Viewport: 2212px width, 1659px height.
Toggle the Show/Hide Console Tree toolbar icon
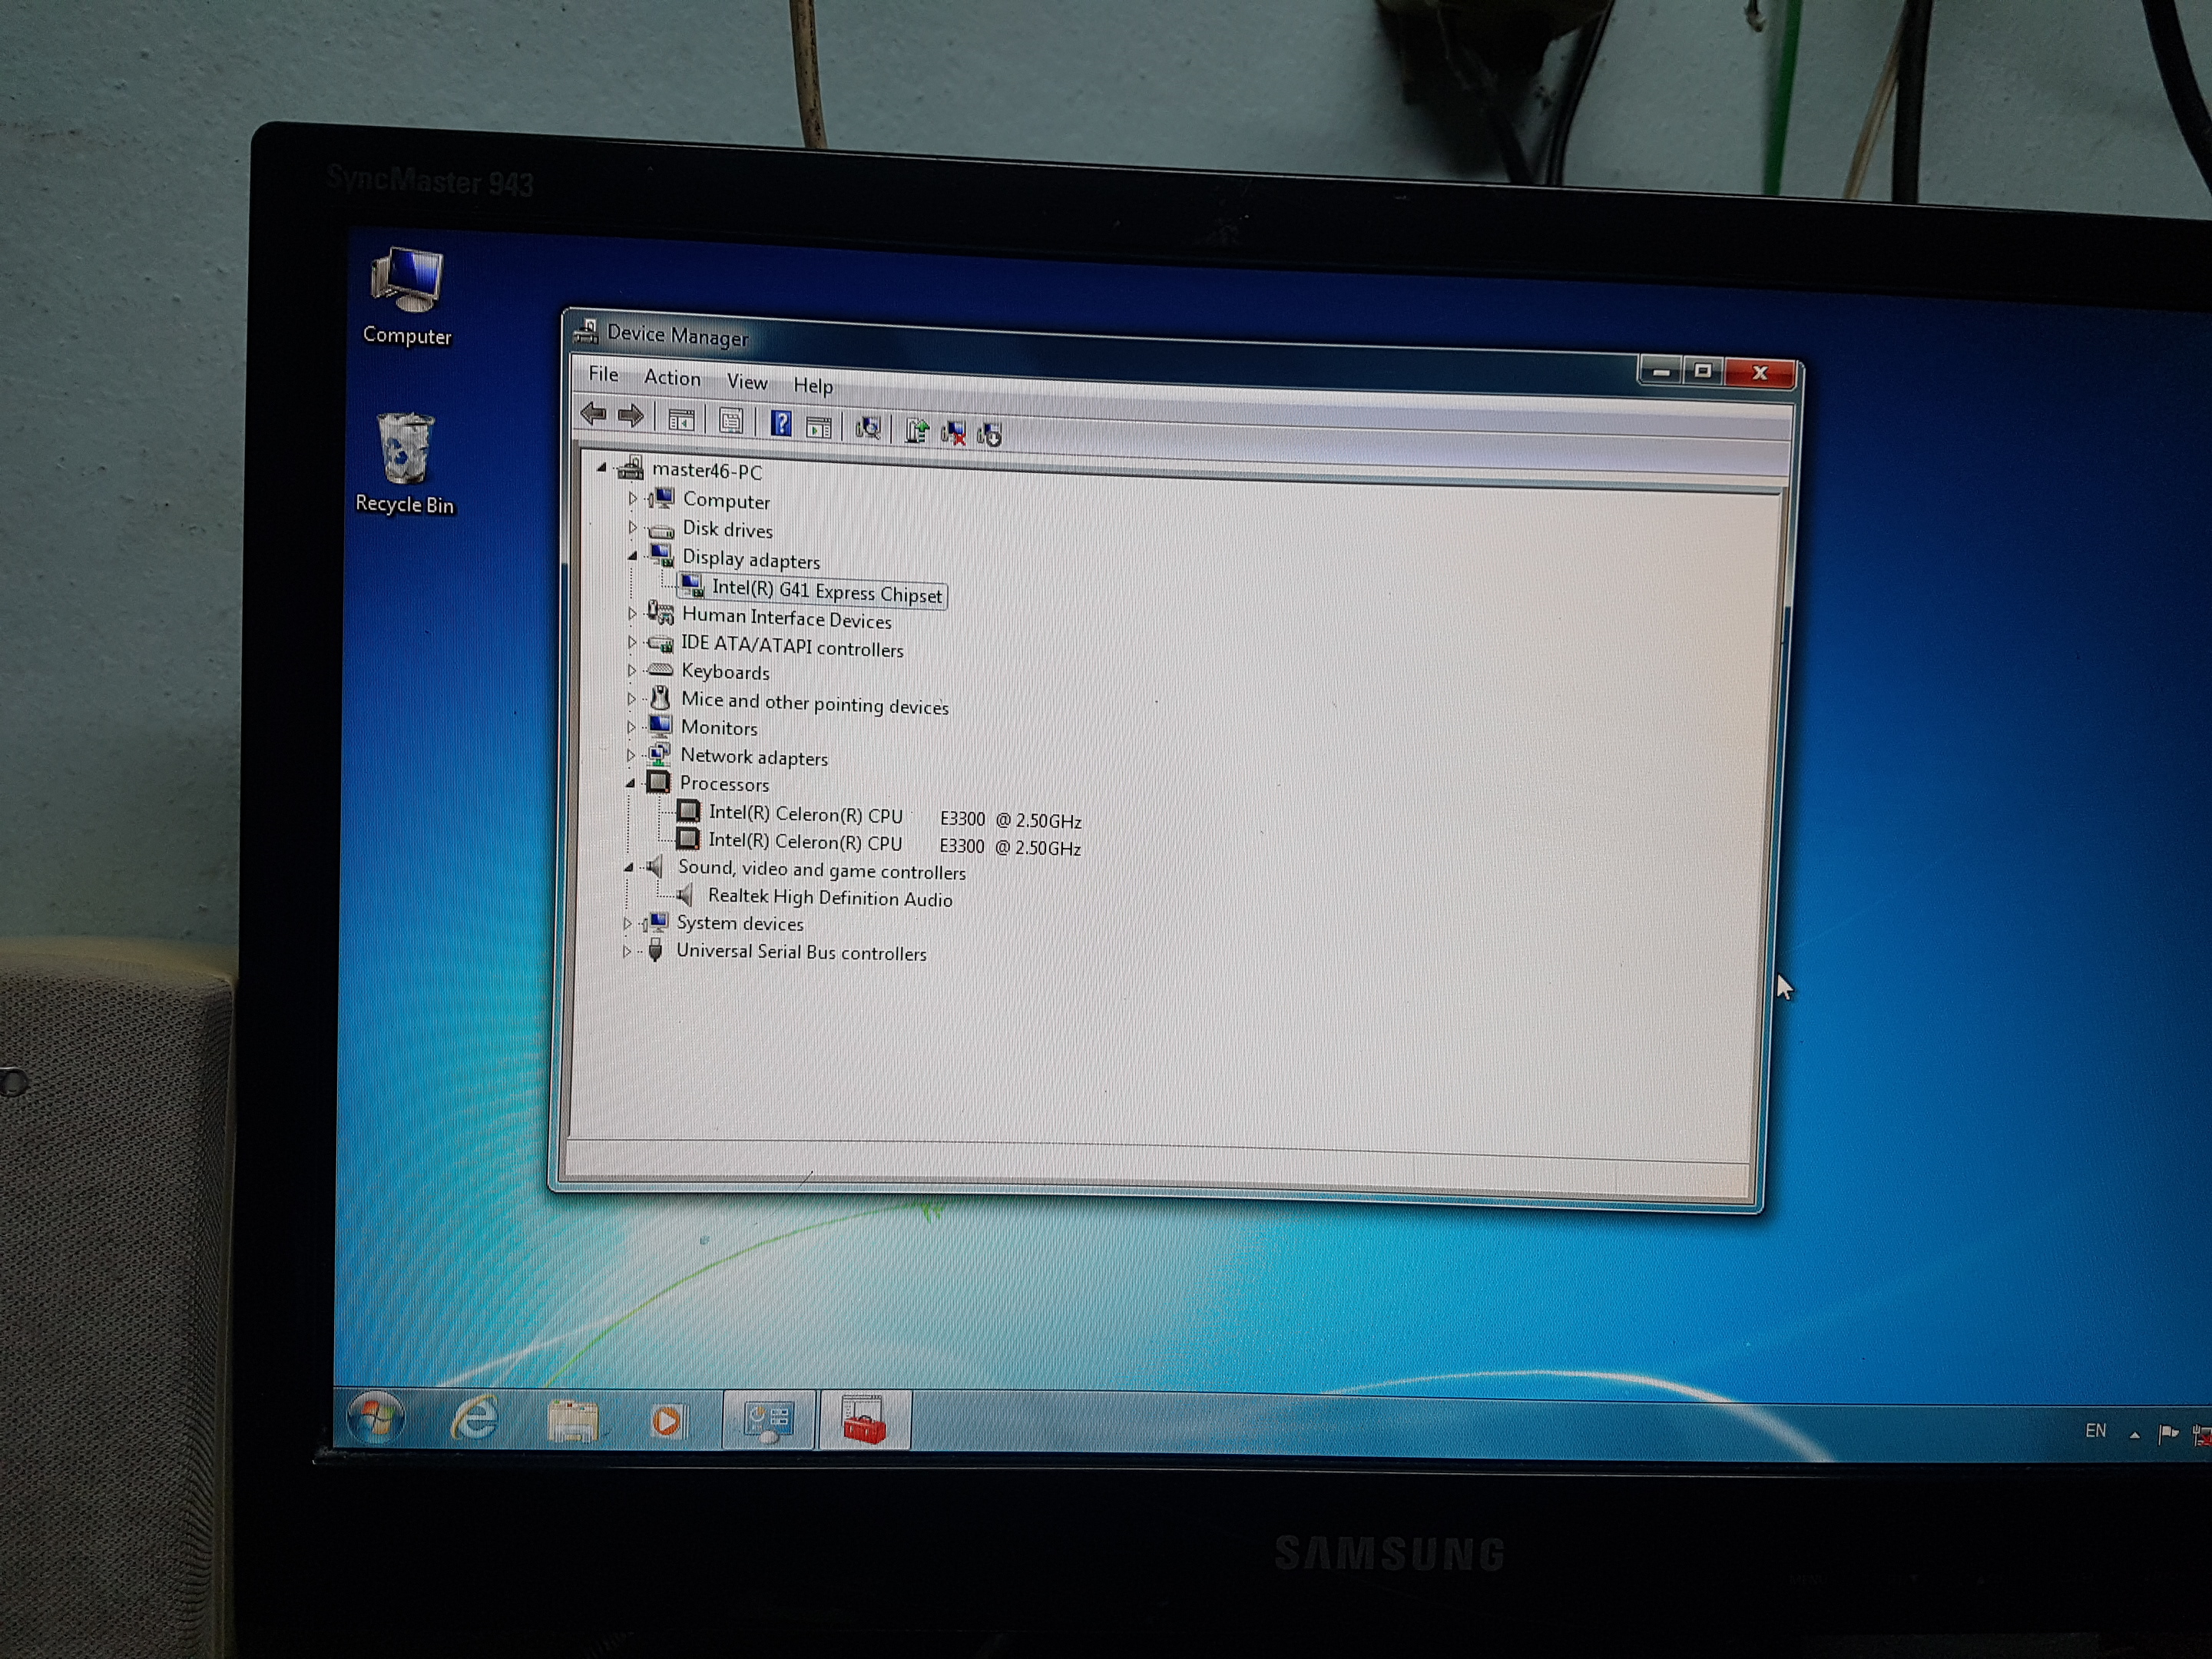(x=681, y=420)
